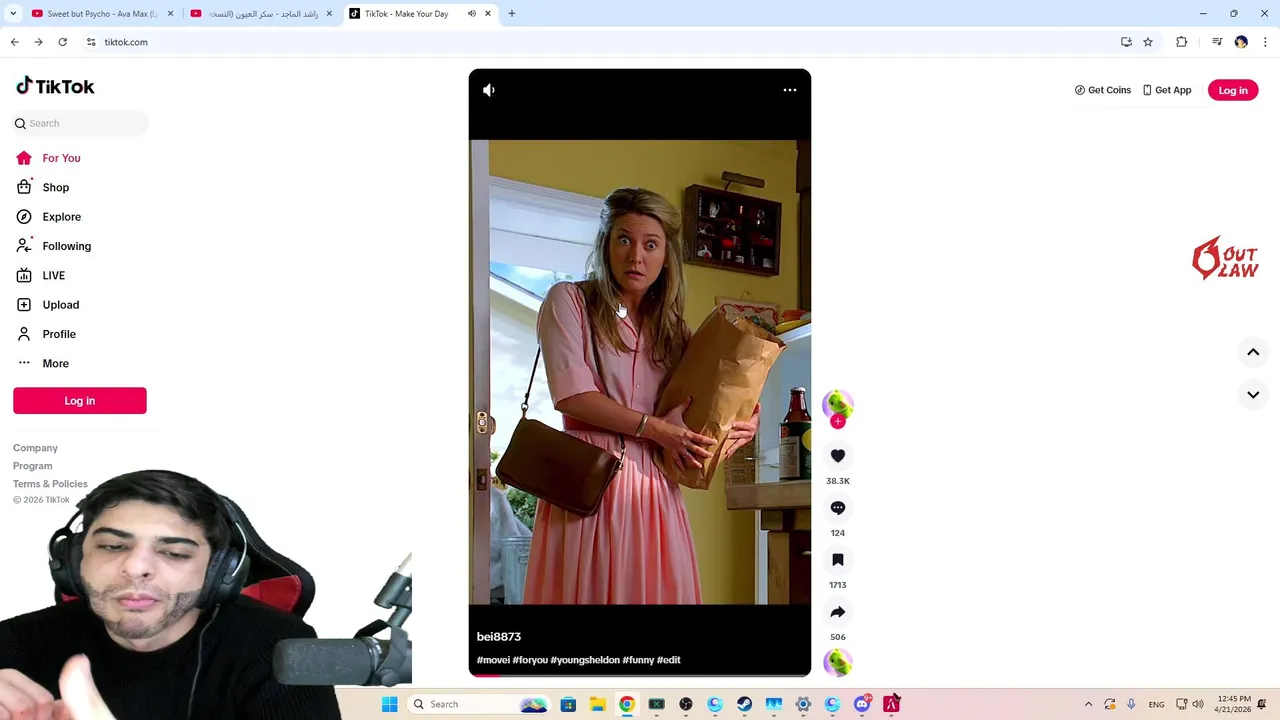Click the top-right Log in button
The image size is (1280, 720).
click(1233, 90)
